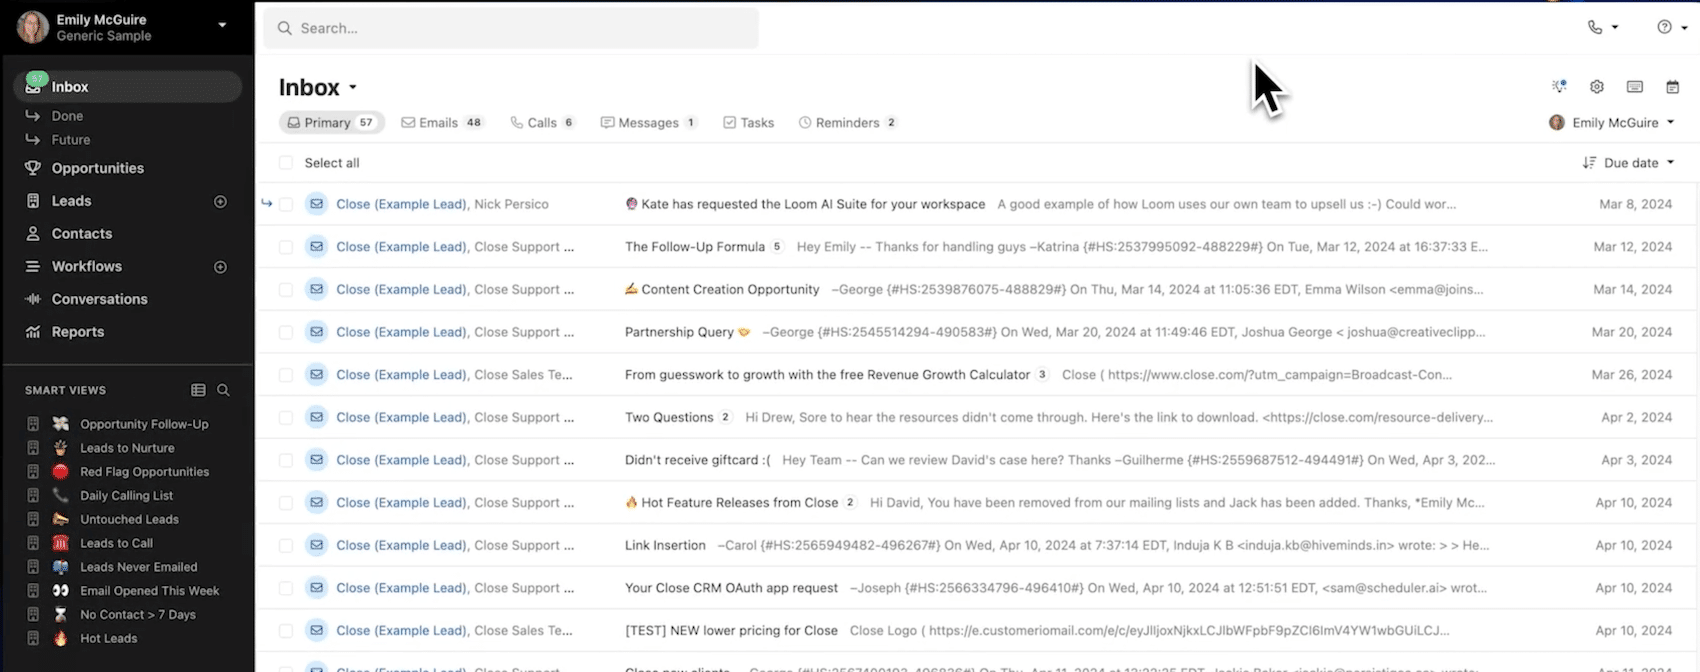
Task: Go to Workflows in sidebar
Action: point(87,267)
